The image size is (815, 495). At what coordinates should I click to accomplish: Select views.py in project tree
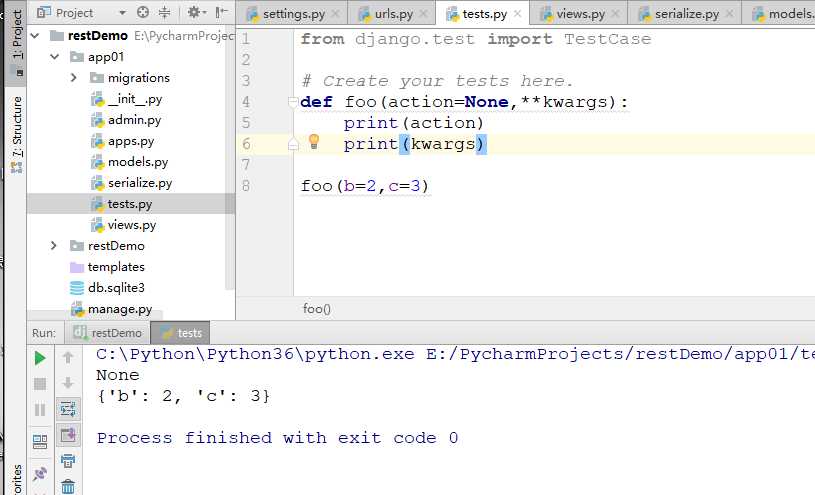(124, 225)
